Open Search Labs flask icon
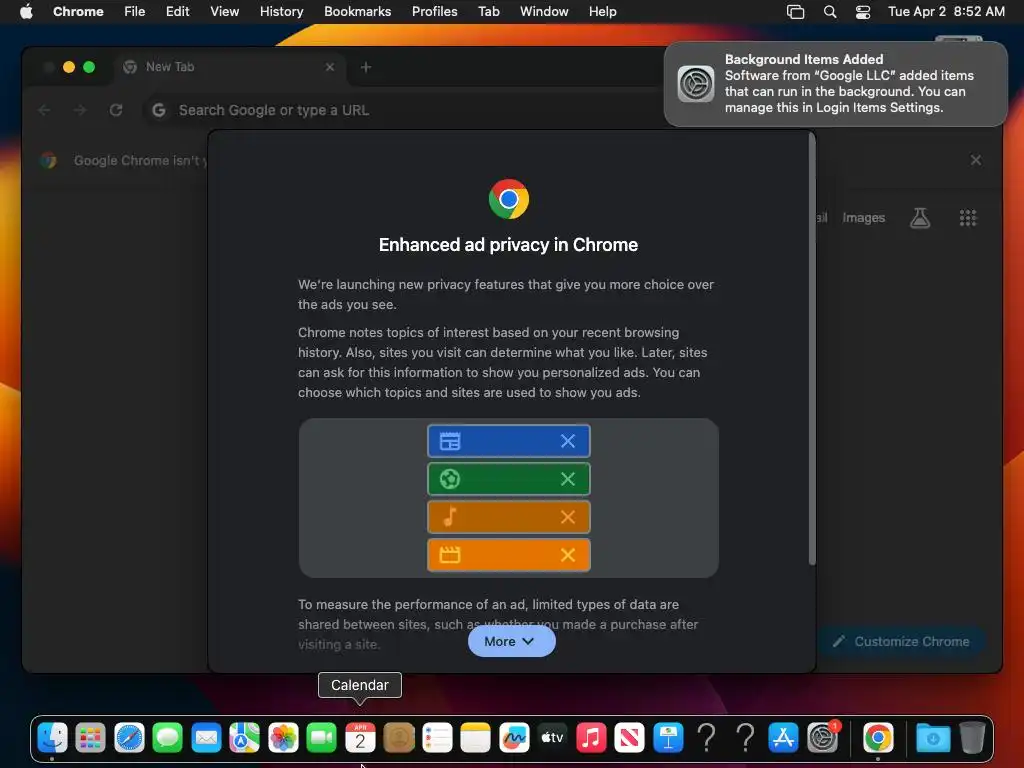The width and height of the screenshot is (1024, 768). (920, 217)
